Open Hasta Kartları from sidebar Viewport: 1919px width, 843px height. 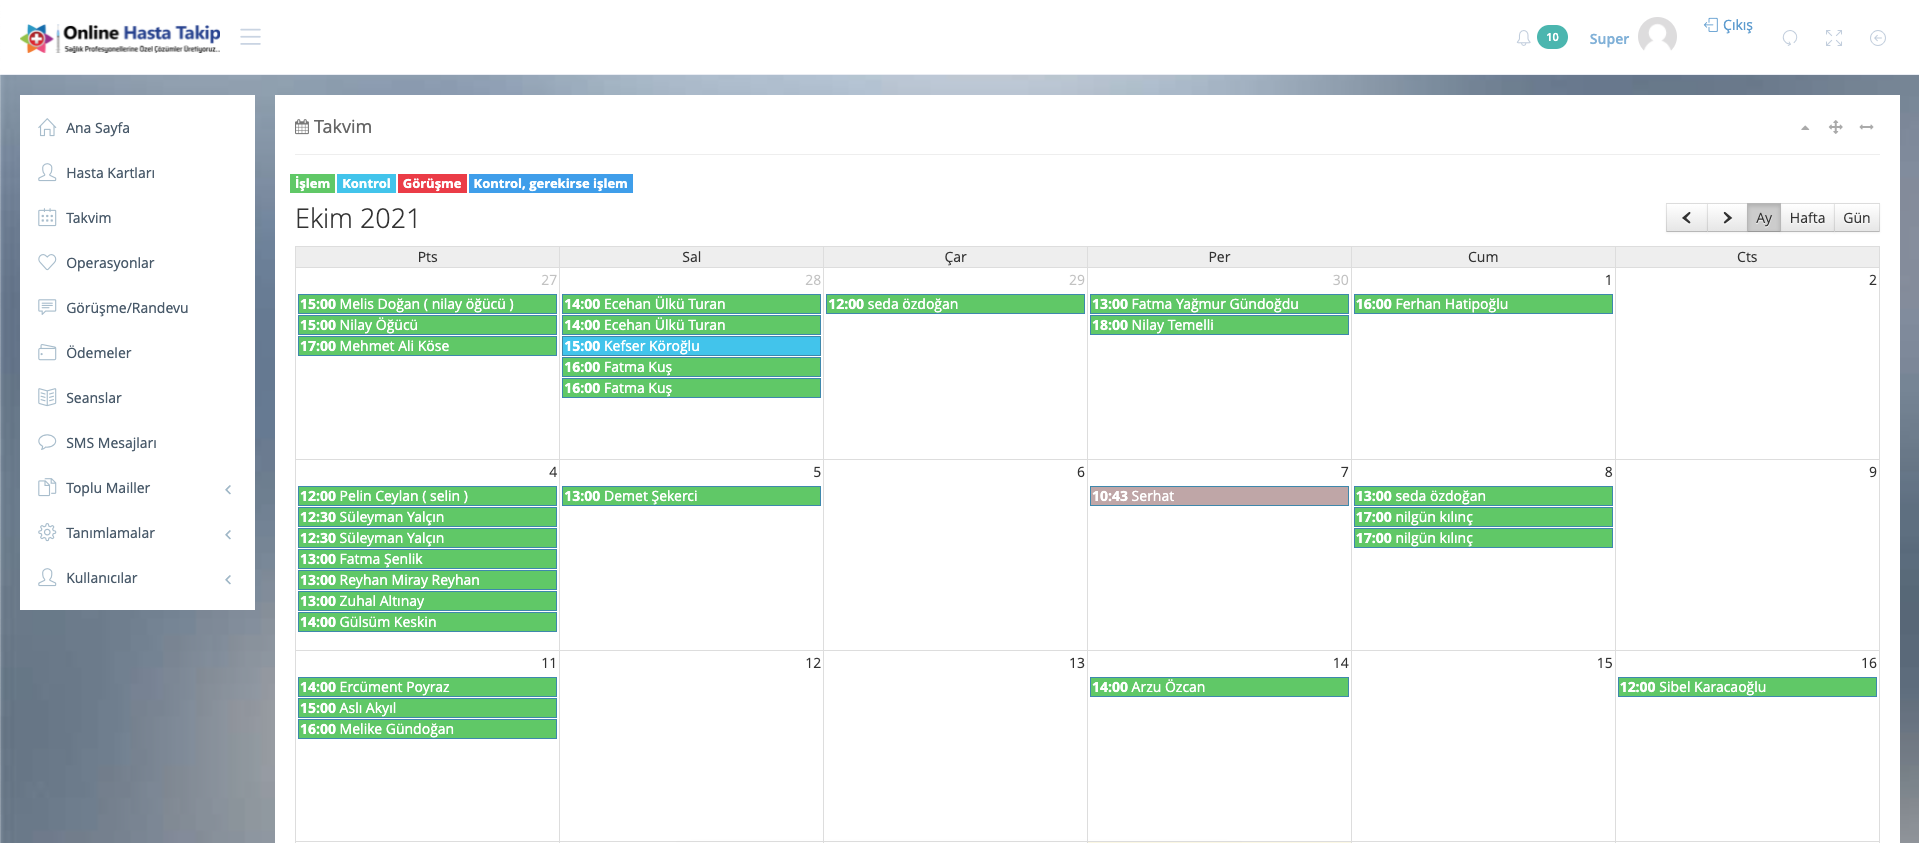coord(110,173)
